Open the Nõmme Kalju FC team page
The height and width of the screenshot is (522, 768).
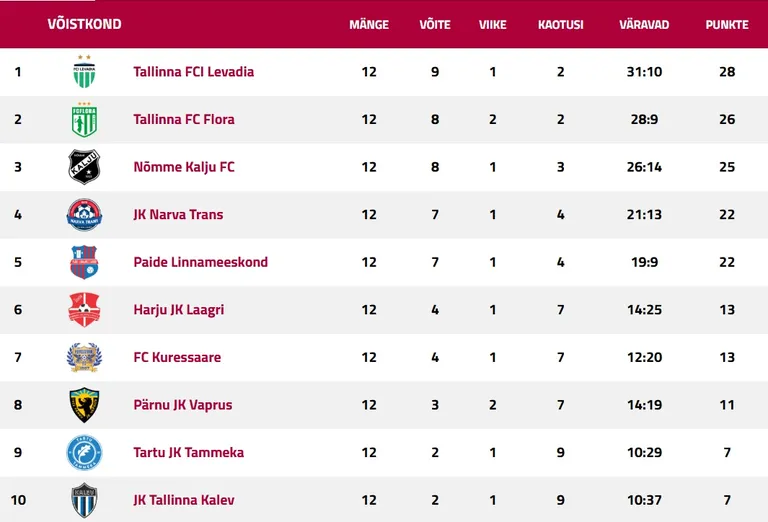[184, 166]
